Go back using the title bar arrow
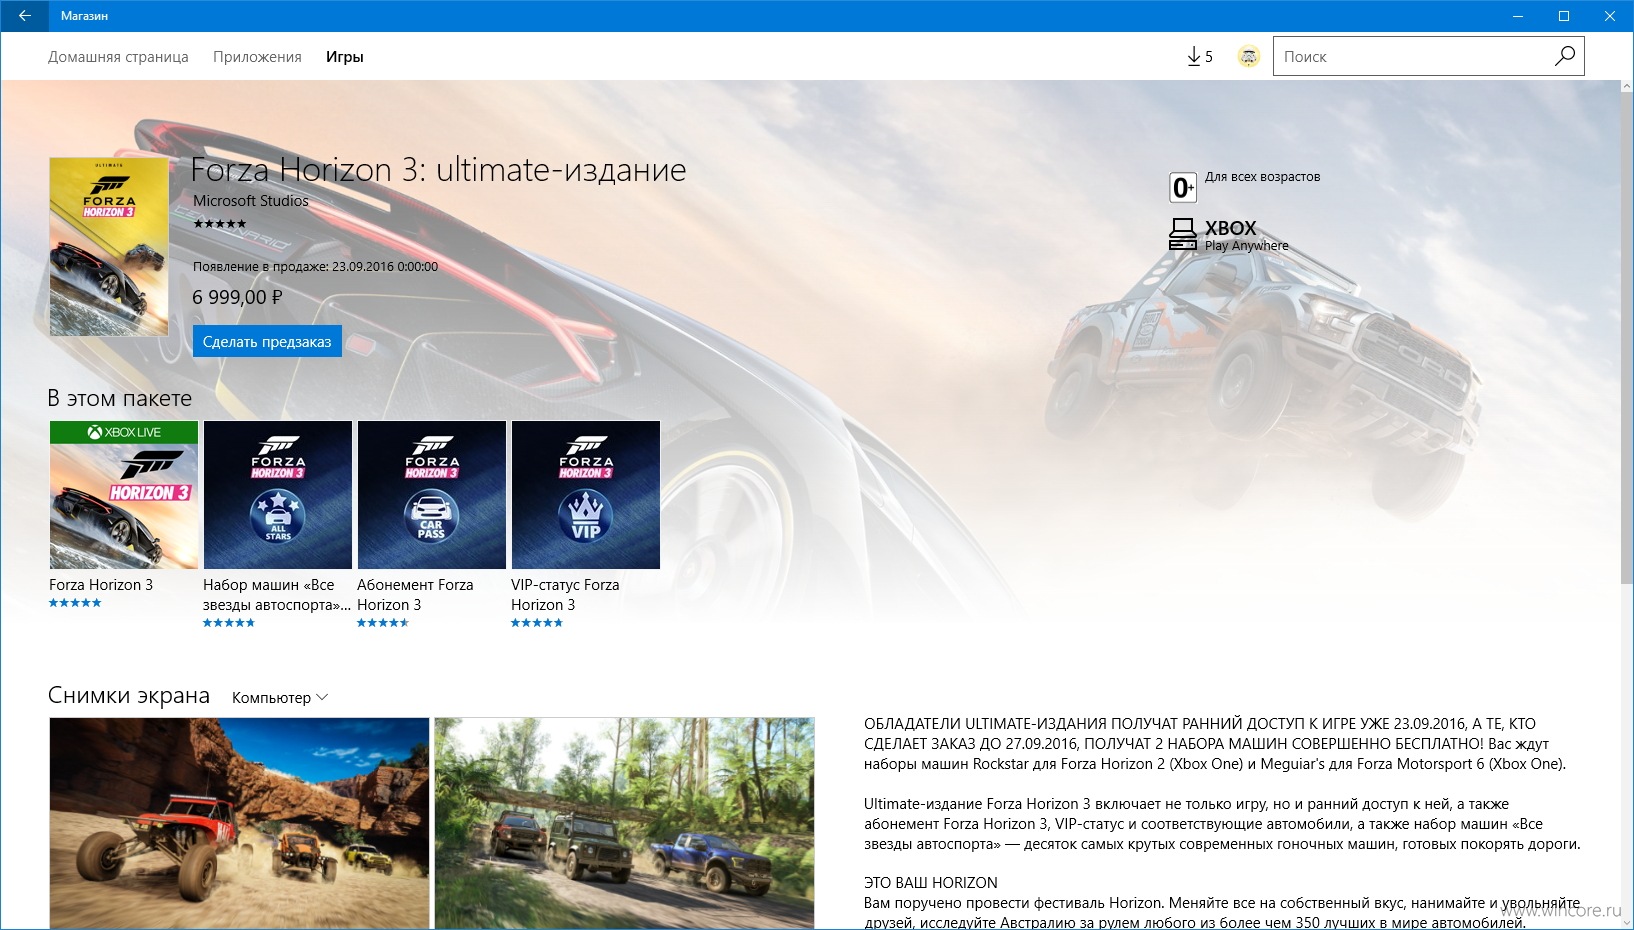 [24, 16]
